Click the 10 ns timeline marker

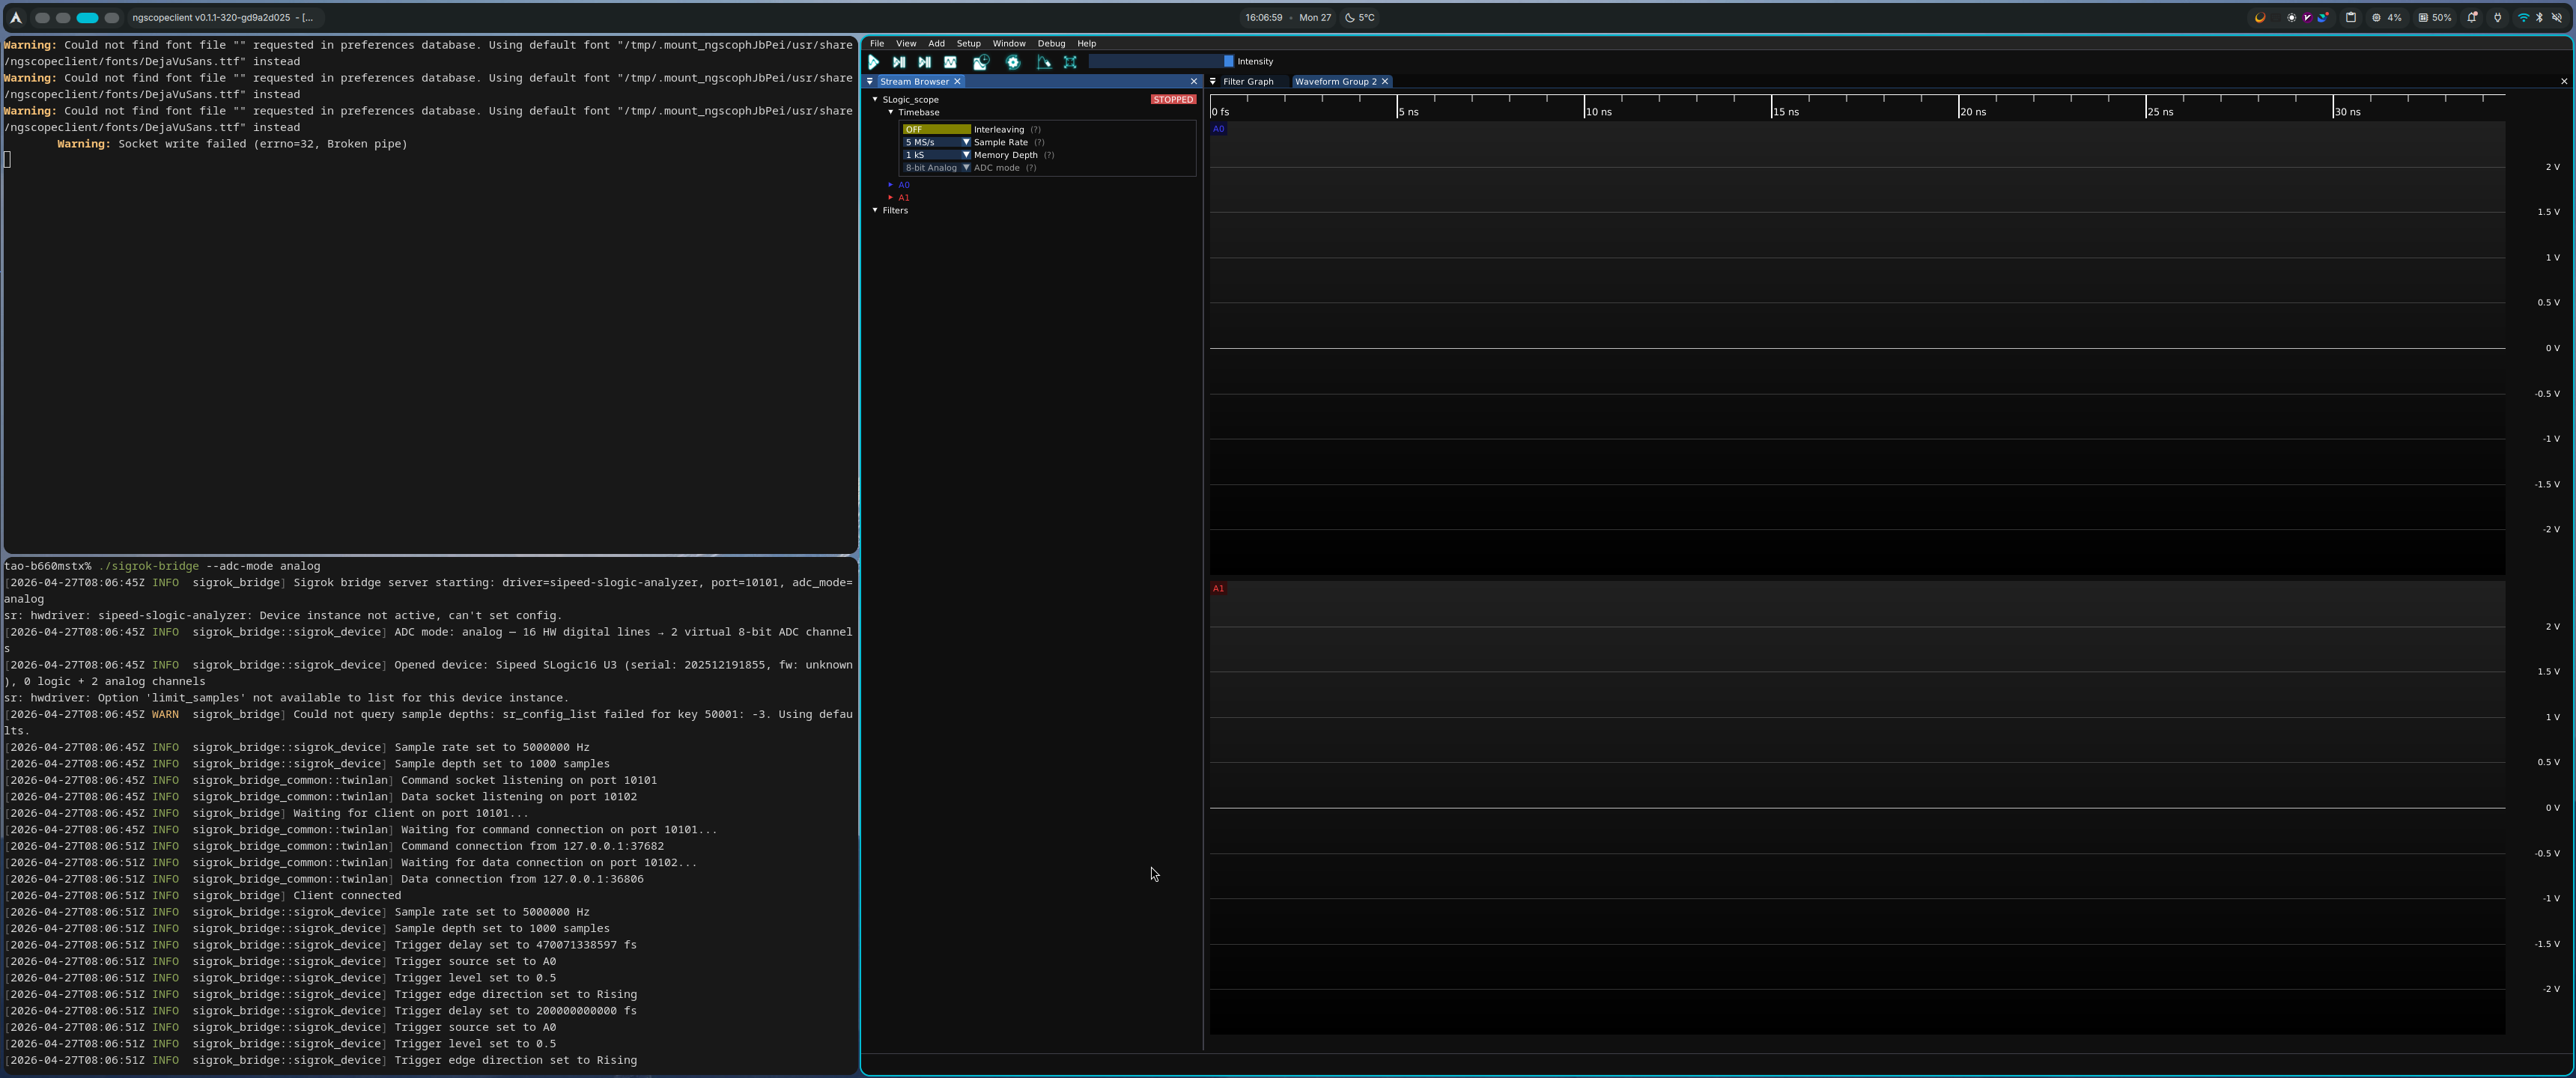point(1598,111)
